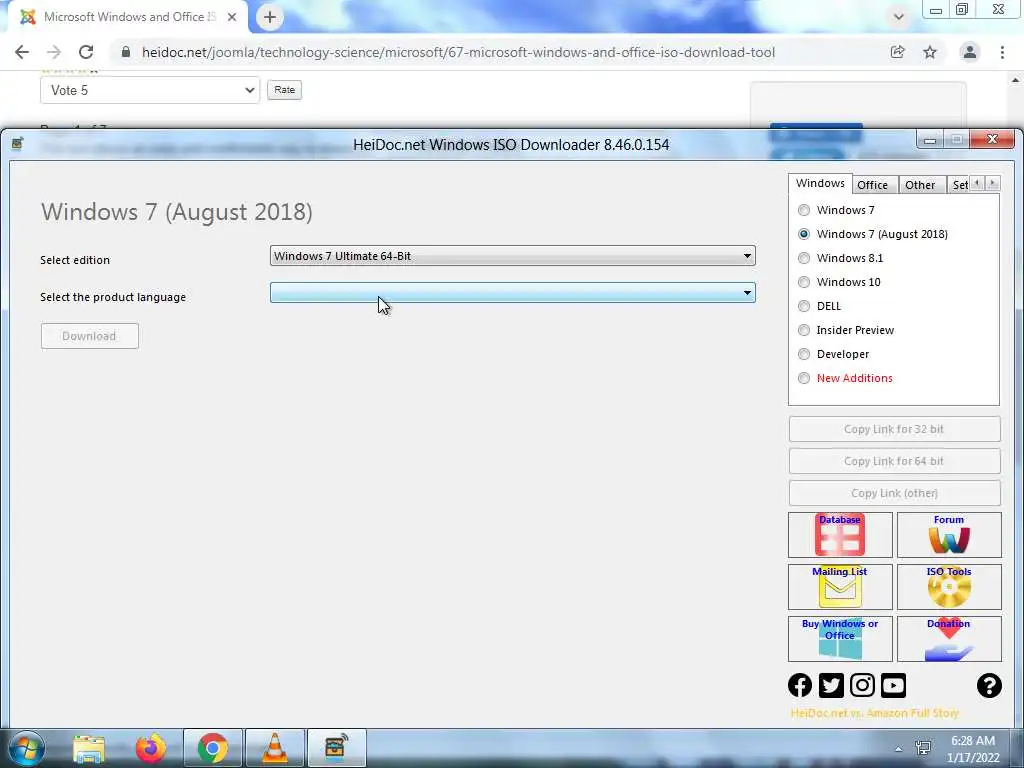Visit the Instagram page icon
Viewport: 1024px width, 768px height.
coord(862,685)
